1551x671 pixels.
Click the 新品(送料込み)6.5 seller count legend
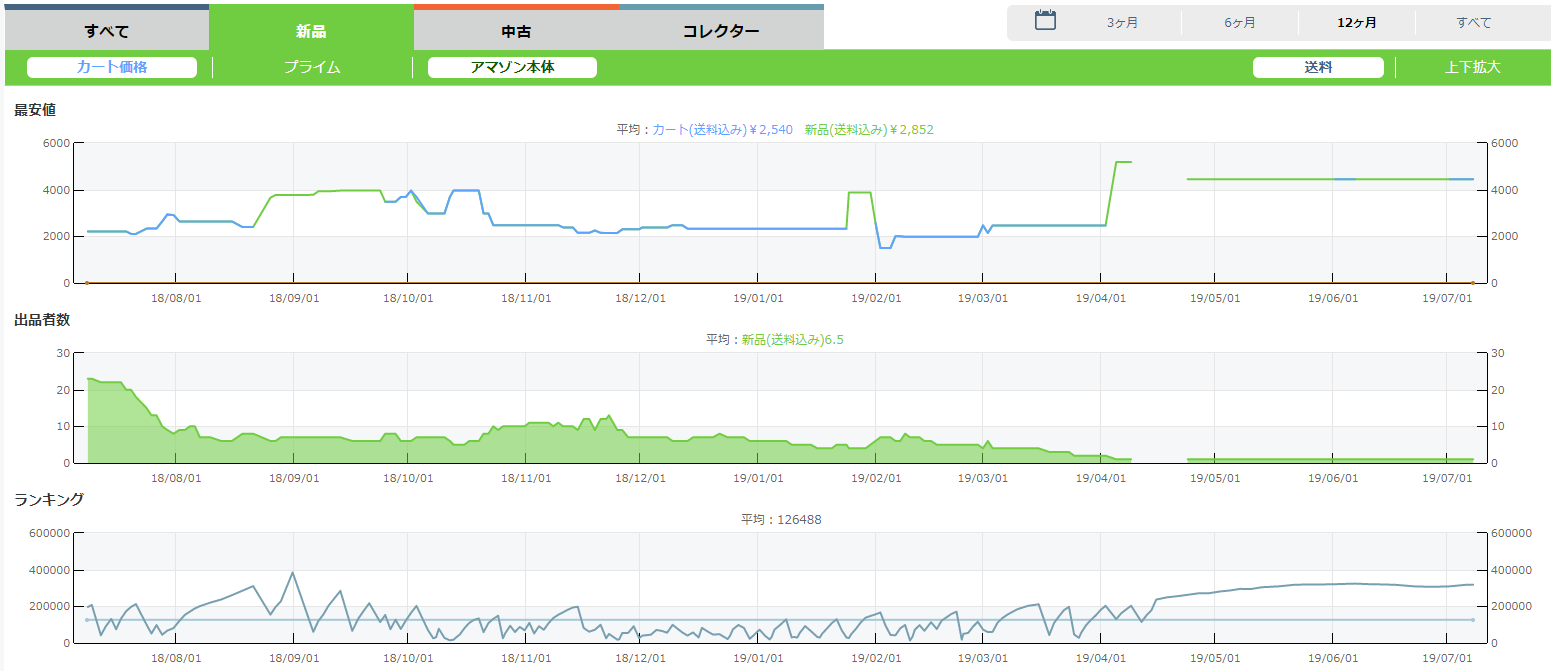pos(797,339)
